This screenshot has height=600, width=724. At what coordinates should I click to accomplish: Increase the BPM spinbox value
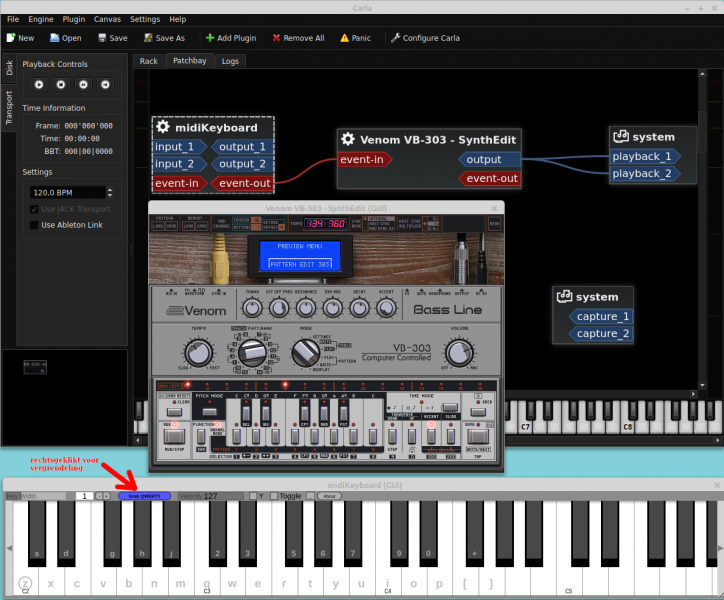click(109, 189)
